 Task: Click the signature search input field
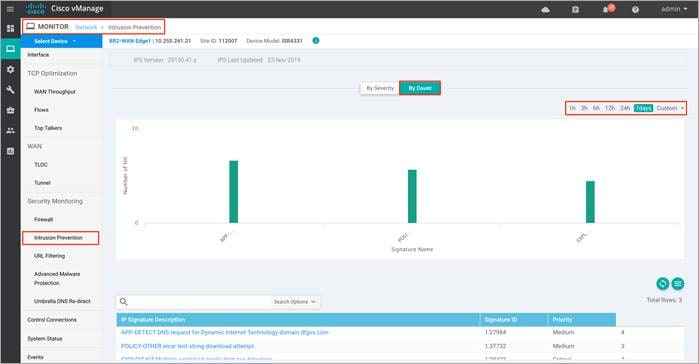(200, 302)
